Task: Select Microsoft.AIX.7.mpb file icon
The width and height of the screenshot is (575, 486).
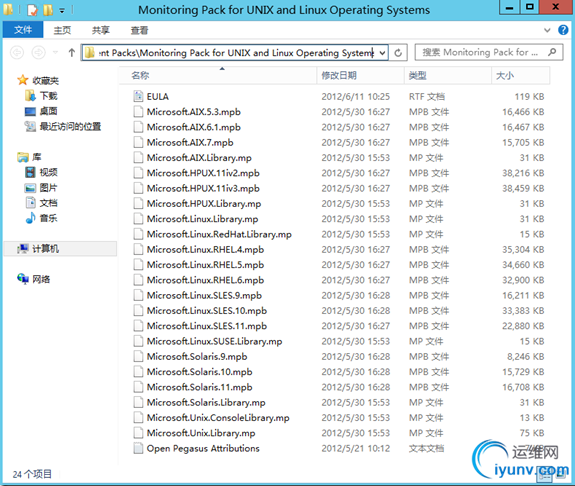Action: pyautogui.click(x=138, y=142)
